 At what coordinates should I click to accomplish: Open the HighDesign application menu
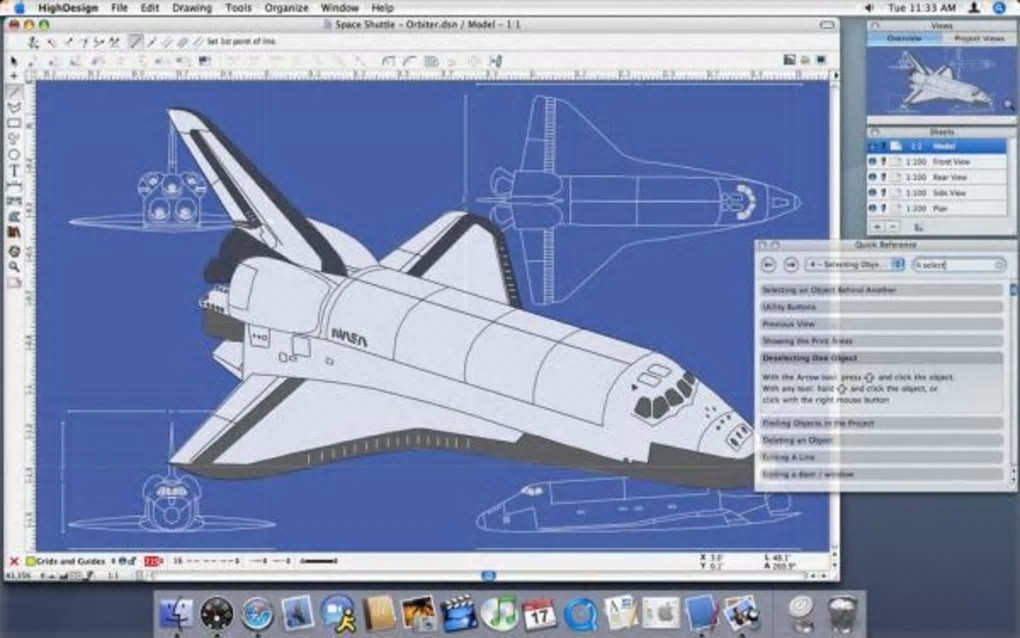[x=68, y=8]
